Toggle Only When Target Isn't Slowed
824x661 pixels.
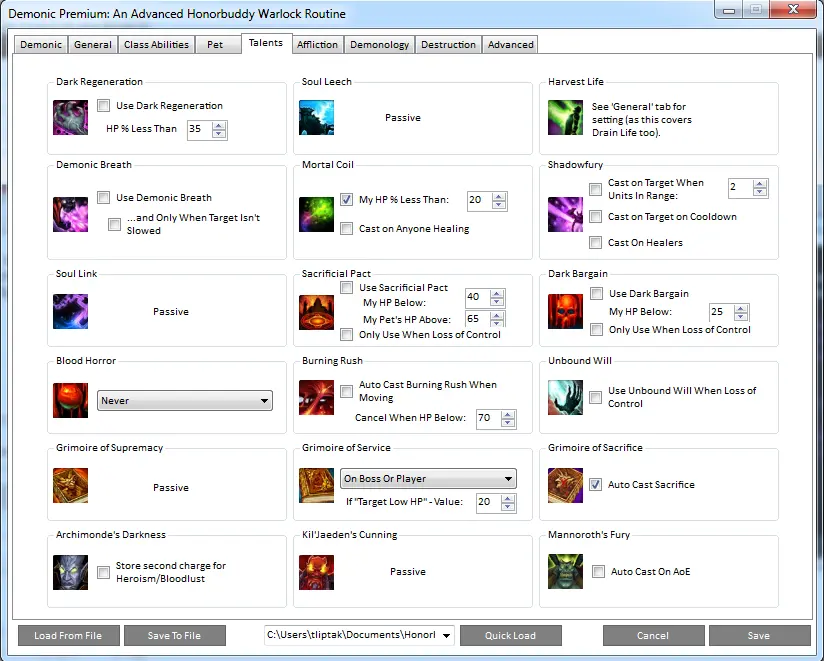click(114, 224)
